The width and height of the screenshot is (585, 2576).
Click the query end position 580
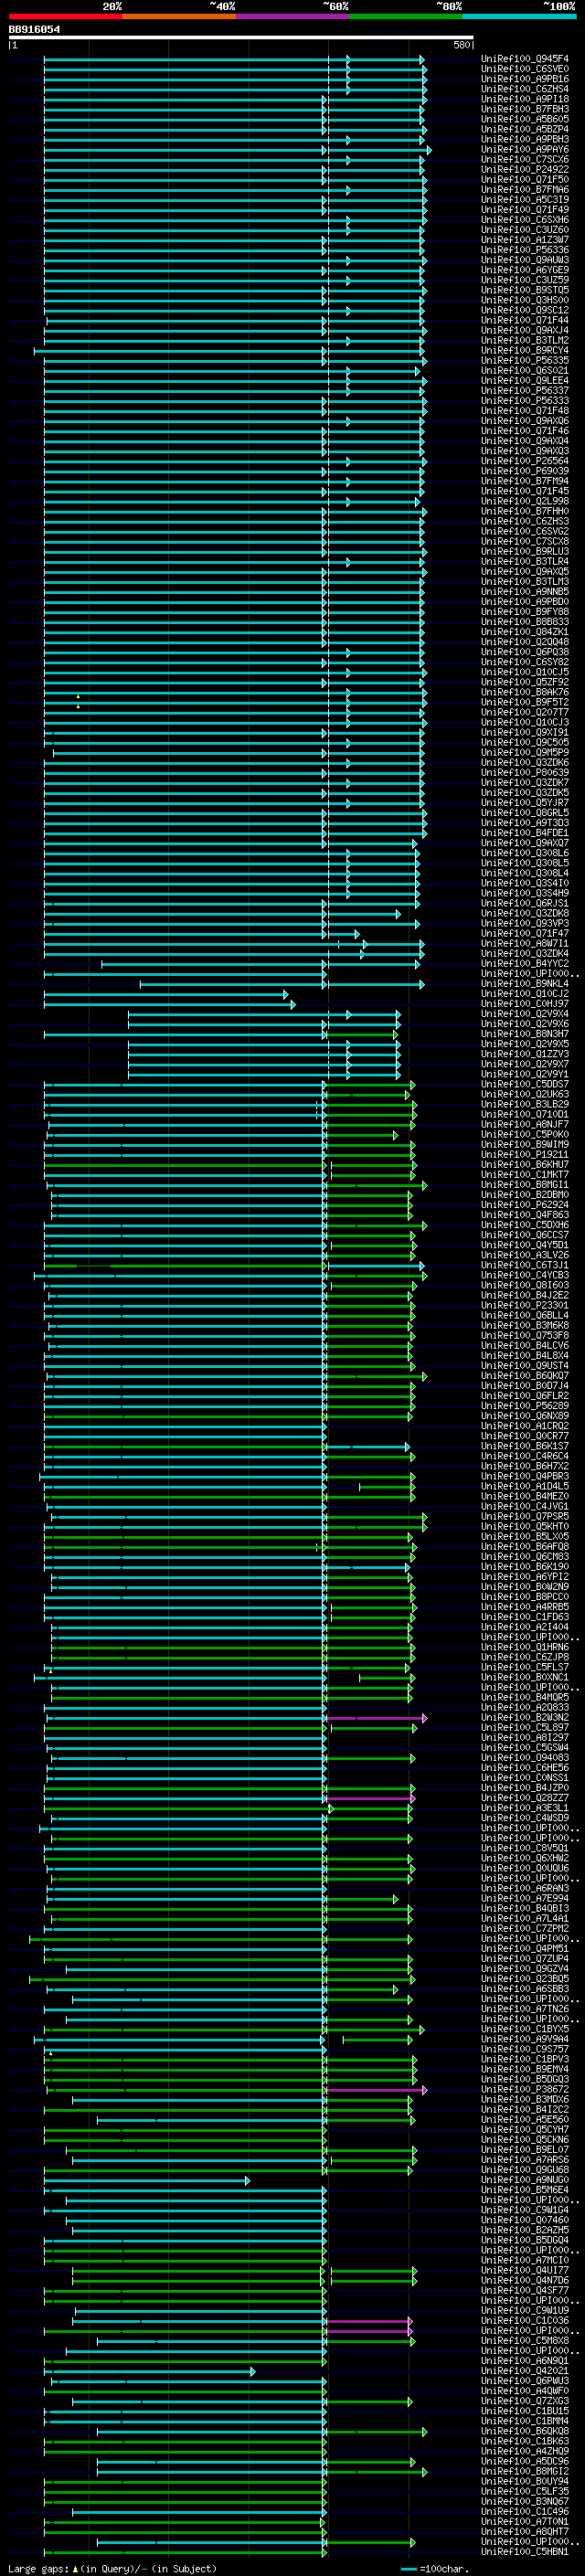point(462,45)
